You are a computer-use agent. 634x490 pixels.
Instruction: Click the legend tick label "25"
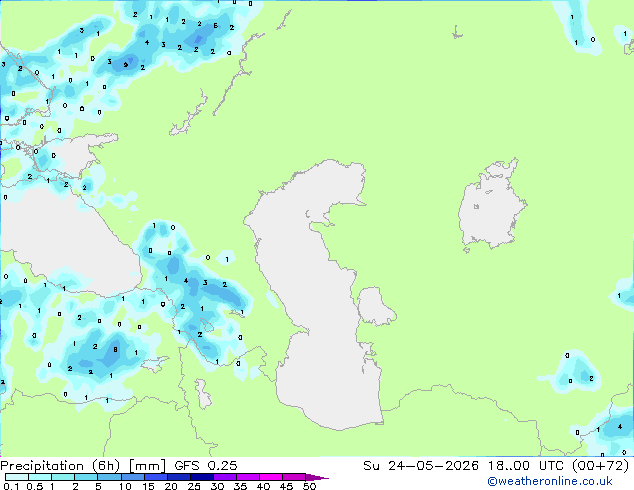coord(194,486)
